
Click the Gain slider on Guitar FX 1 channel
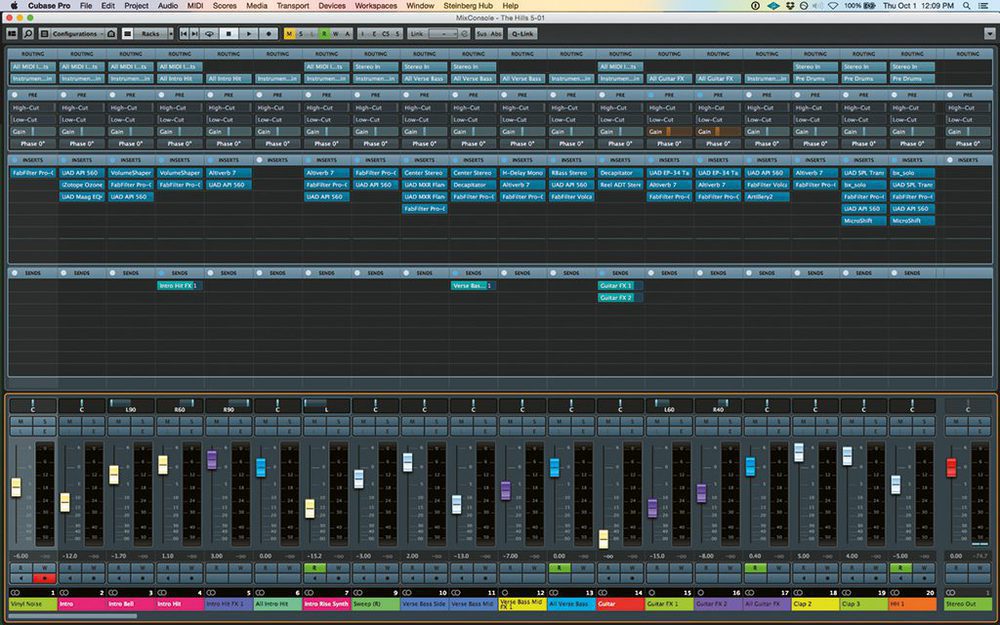click(668, 131)
